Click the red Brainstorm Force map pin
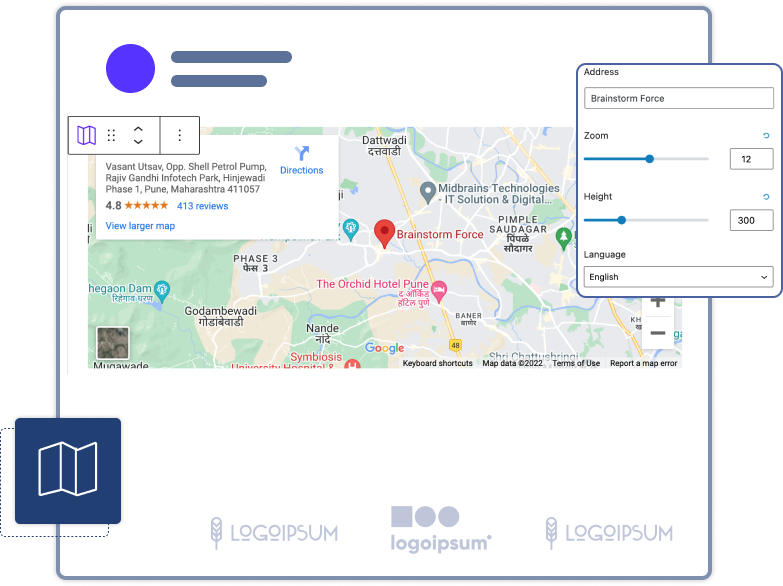Image resolution: width=783 pixels, height=586 pixels. click(x=385, y=233)
